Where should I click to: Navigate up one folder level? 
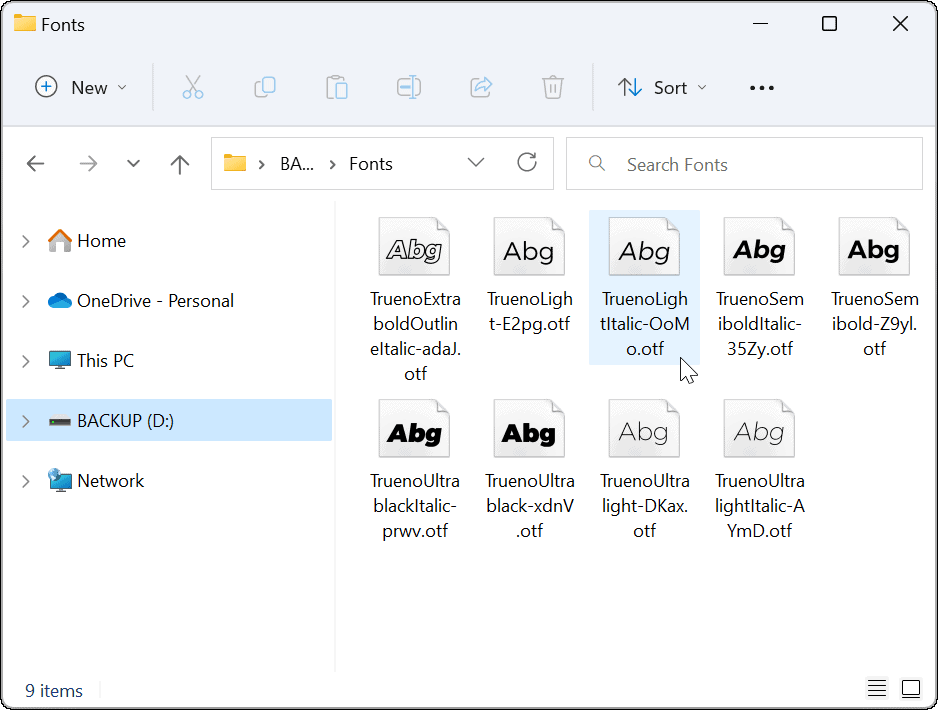click(179, 163)
